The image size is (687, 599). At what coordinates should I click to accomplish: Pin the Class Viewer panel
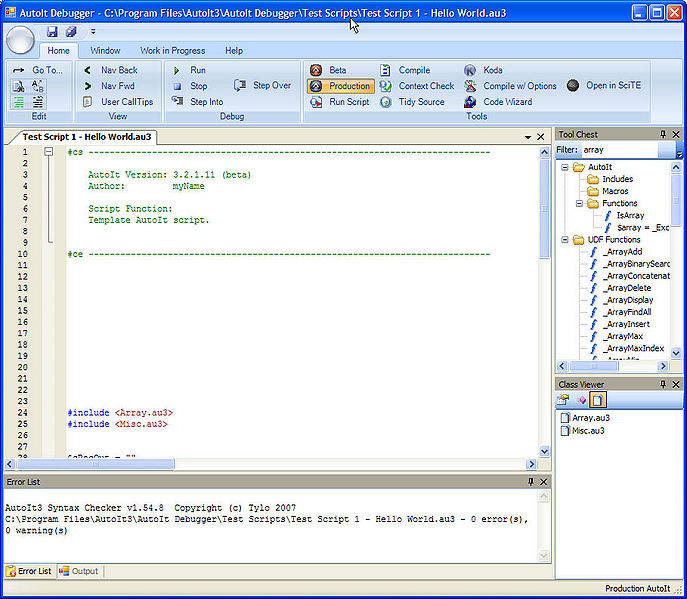pos(663,384)
